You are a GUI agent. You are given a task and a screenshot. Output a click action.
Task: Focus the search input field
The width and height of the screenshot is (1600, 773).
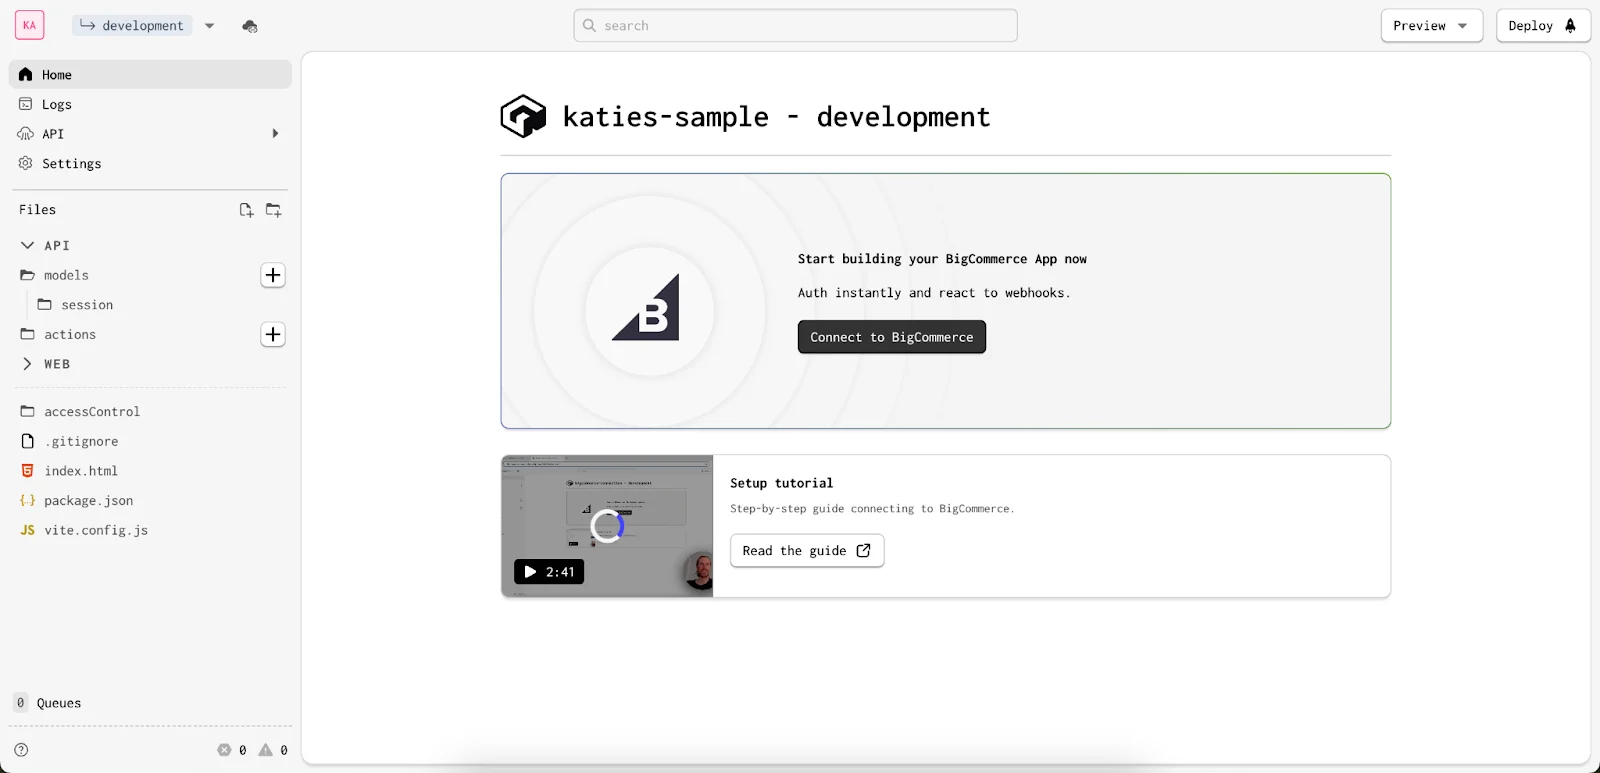(795, 26)
